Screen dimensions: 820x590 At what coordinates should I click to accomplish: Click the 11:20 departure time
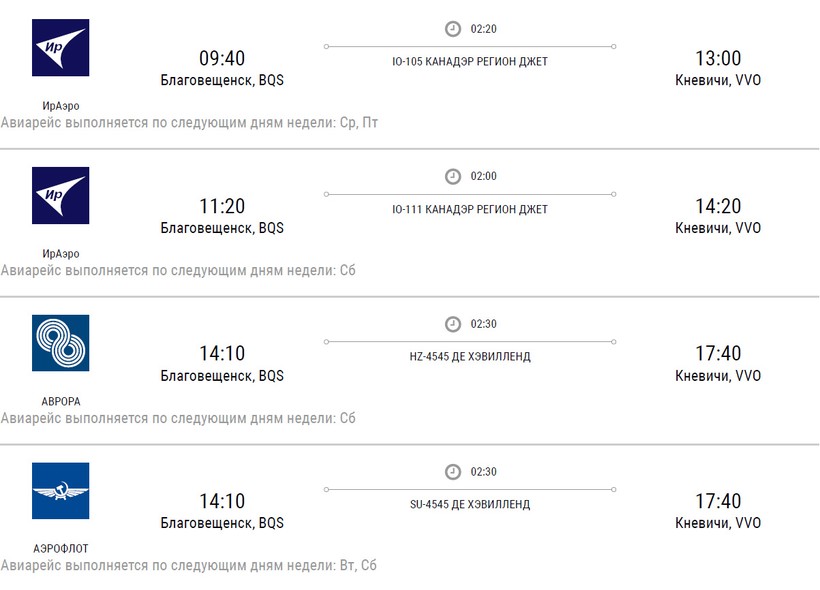[222, 206]
